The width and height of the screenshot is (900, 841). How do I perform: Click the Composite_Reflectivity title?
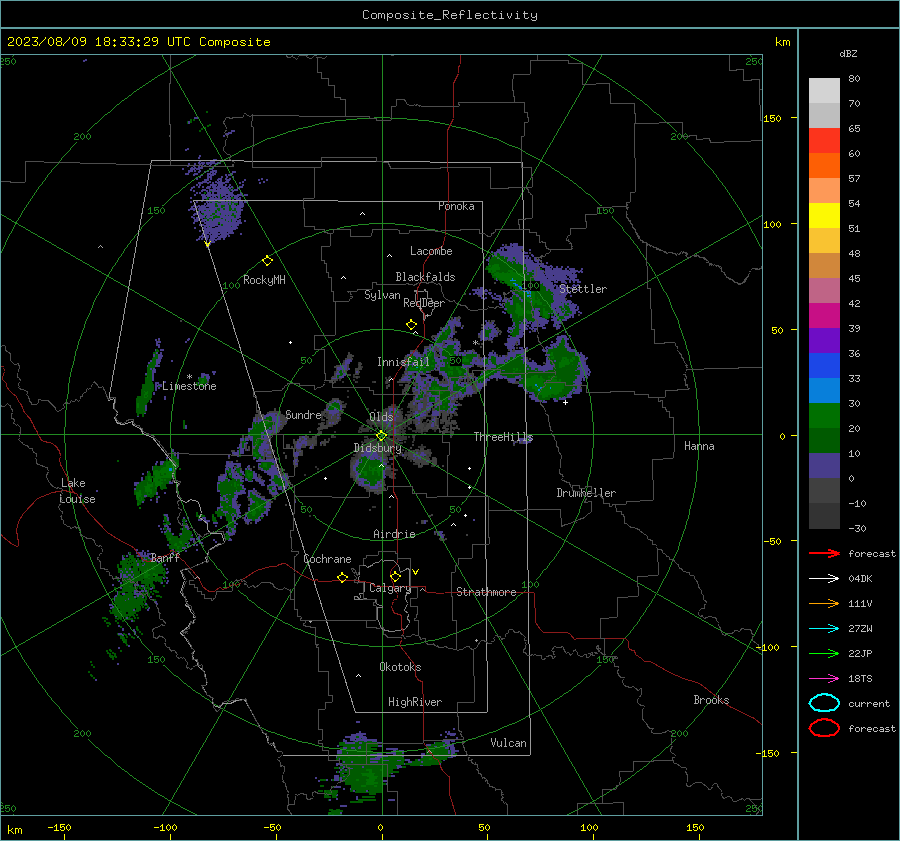[x=450, y=15]
